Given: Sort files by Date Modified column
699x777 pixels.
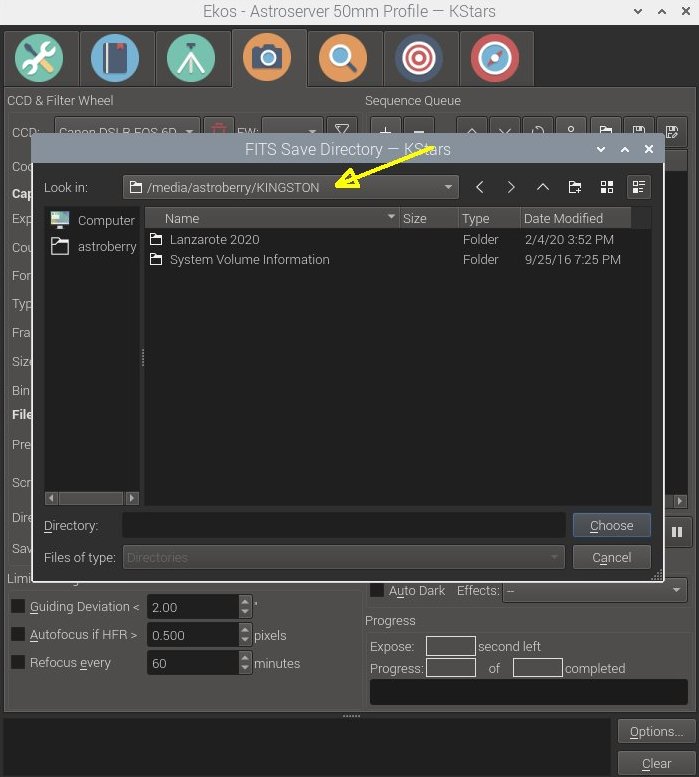Looking at the screenshot, I should 576,219.
